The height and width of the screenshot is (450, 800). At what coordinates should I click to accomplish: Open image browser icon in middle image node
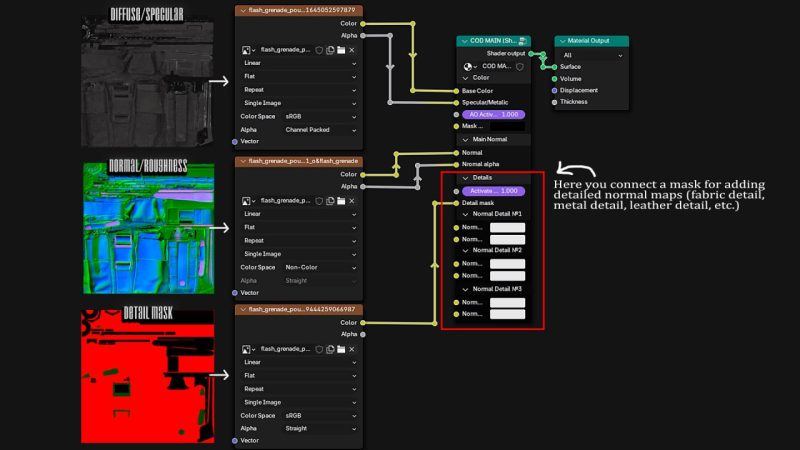(248, 201)
